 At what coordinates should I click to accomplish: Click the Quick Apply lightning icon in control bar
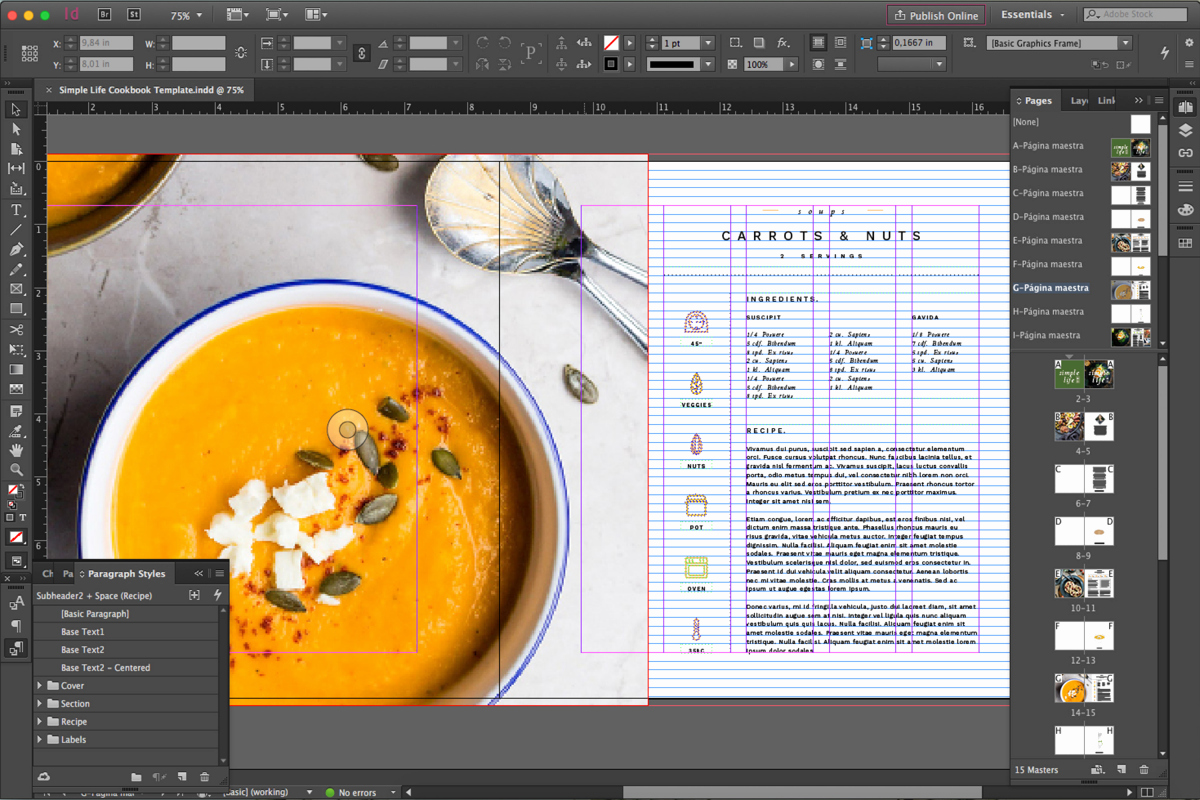1164,52
